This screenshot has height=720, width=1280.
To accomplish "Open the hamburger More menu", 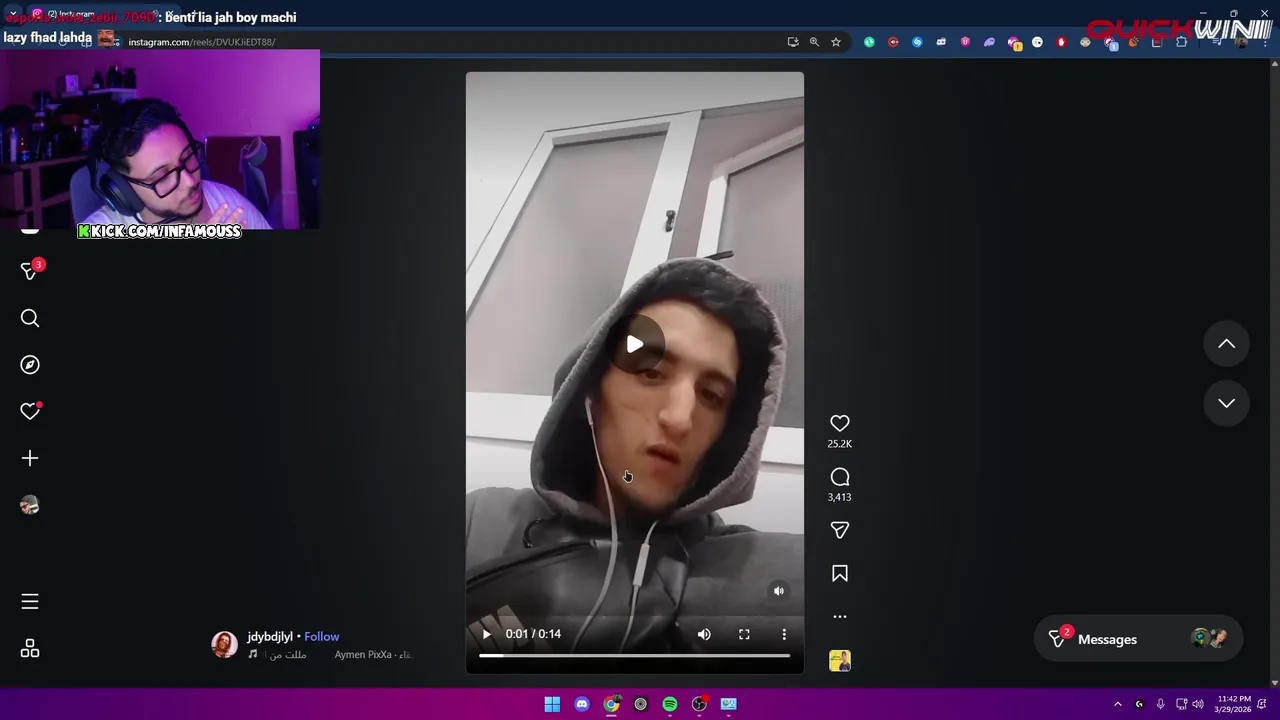I will pos(30,601).
